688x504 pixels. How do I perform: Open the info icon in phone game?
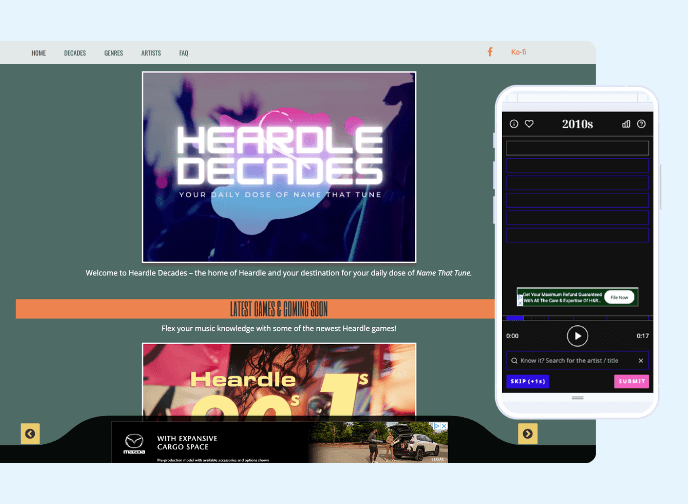point(514,124)
